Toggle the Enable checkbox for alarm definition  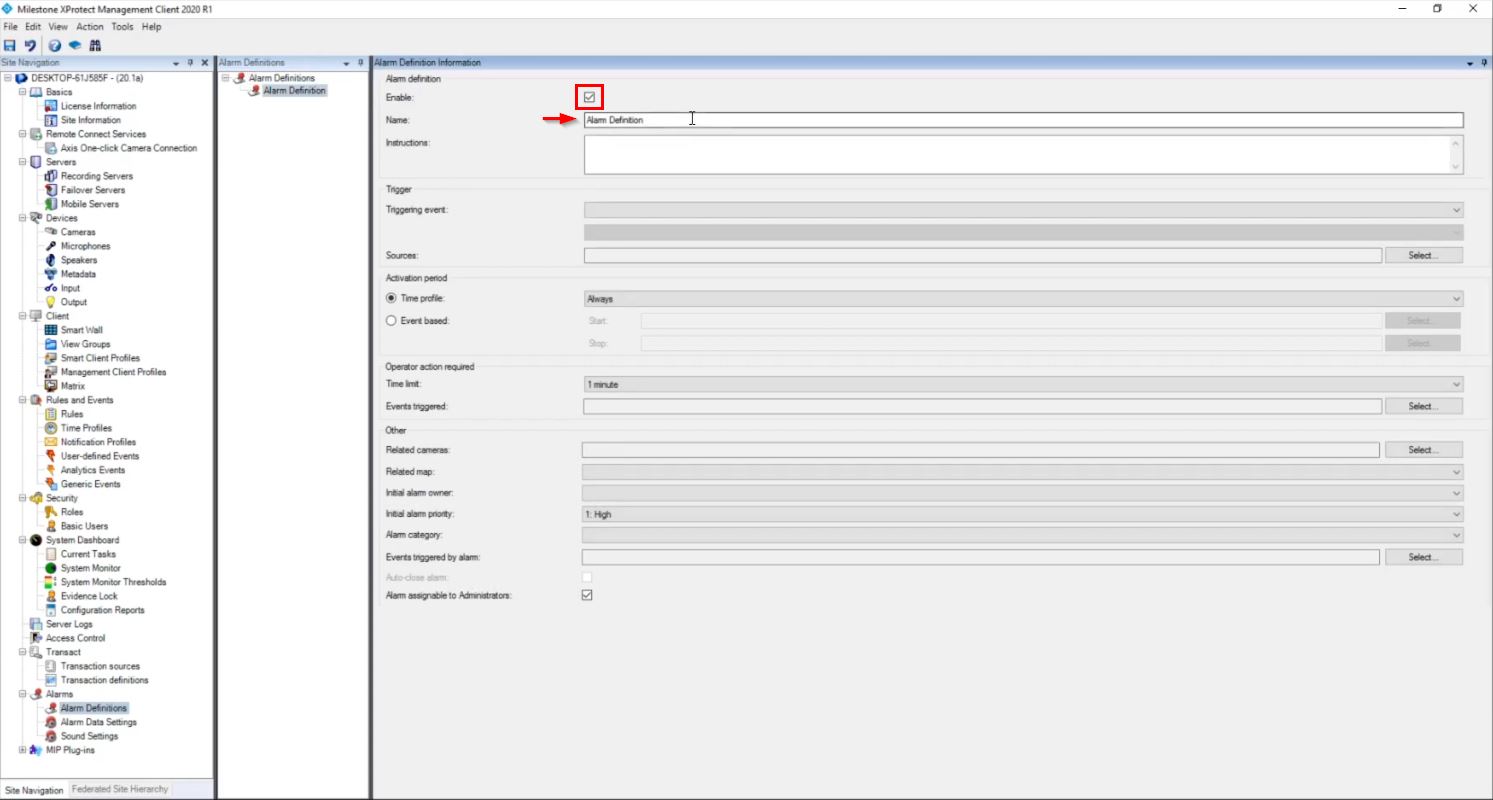point(590,97)
